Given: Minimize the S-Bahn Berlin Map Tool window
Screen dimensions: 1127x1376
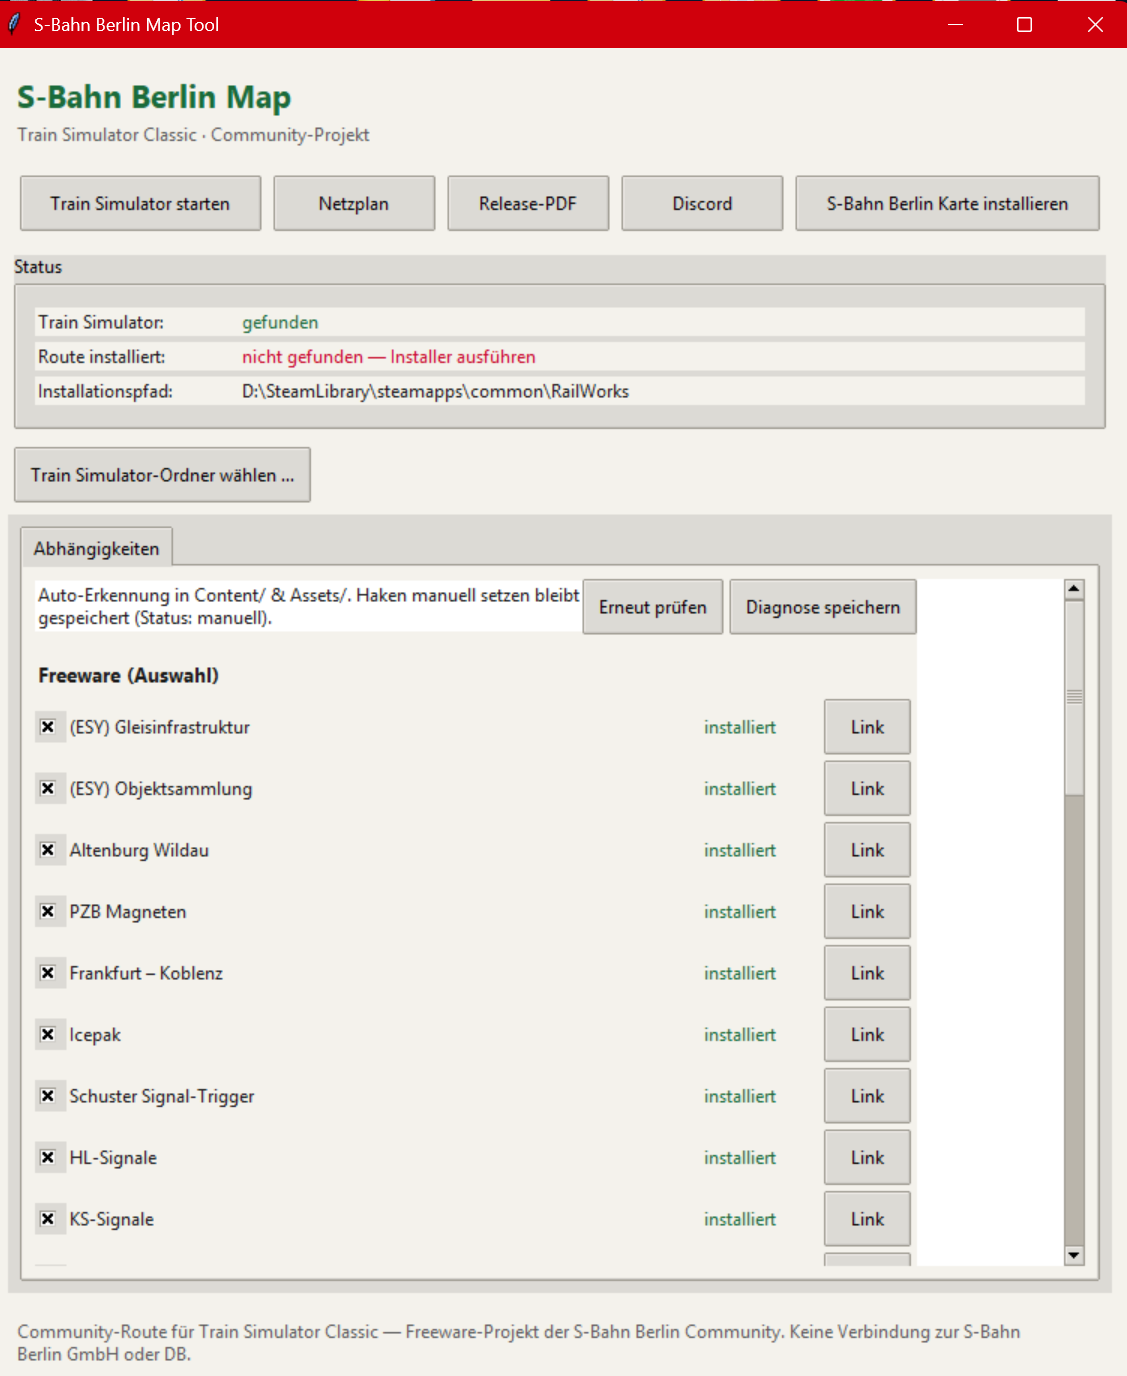Looking at the screenshot, I should pos(955,24).
